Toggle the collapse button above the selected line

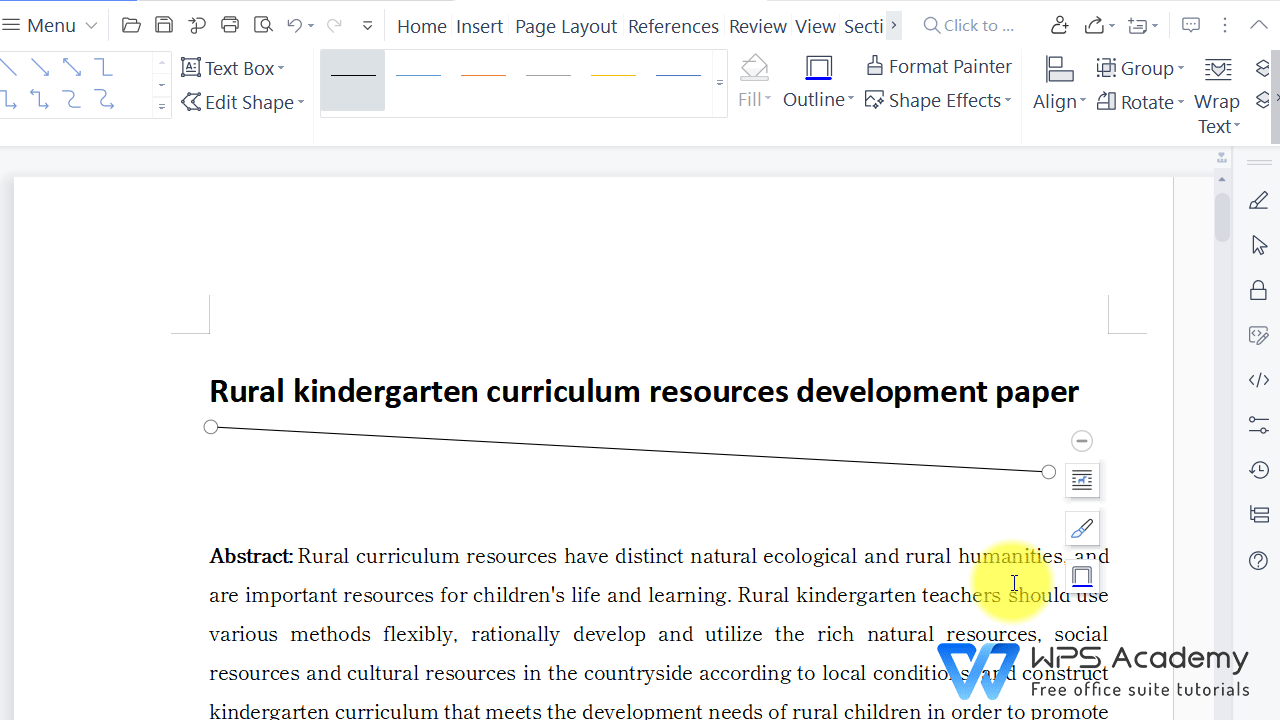(x=1081, y=440)
